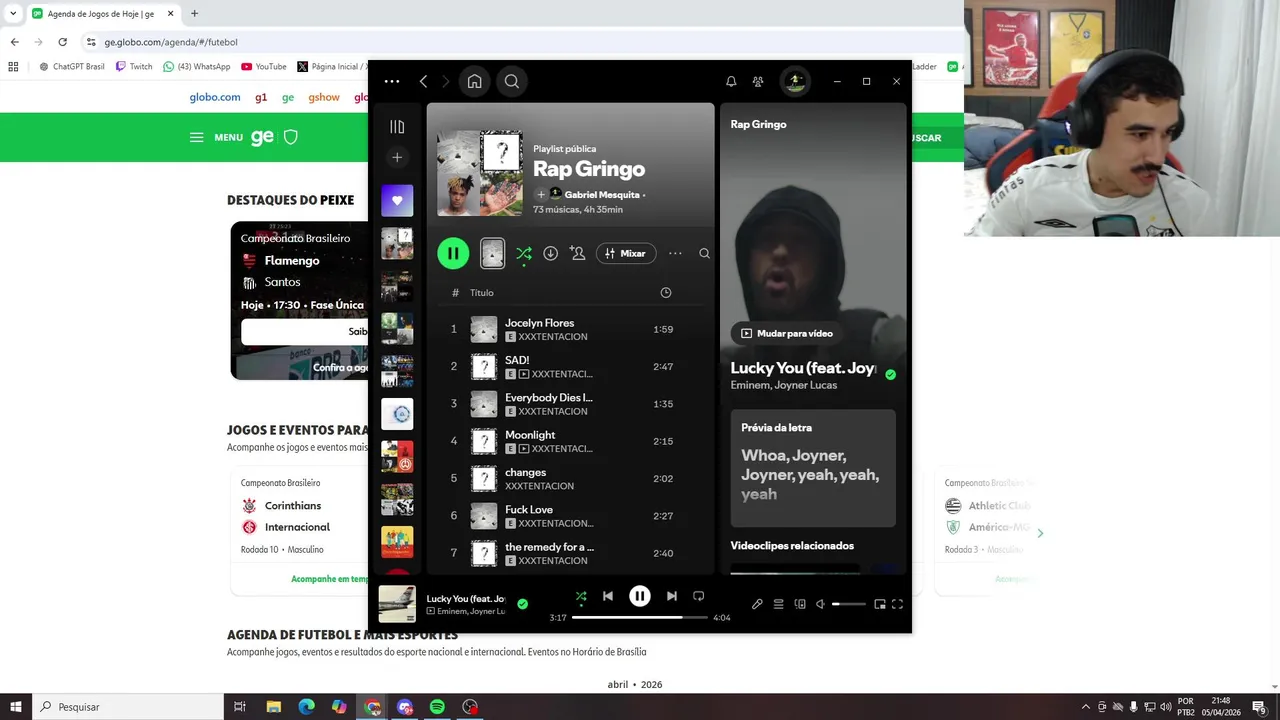Screen dimensions: 1280x720
Task: Reload the page in Chrome
Action: 62,42
